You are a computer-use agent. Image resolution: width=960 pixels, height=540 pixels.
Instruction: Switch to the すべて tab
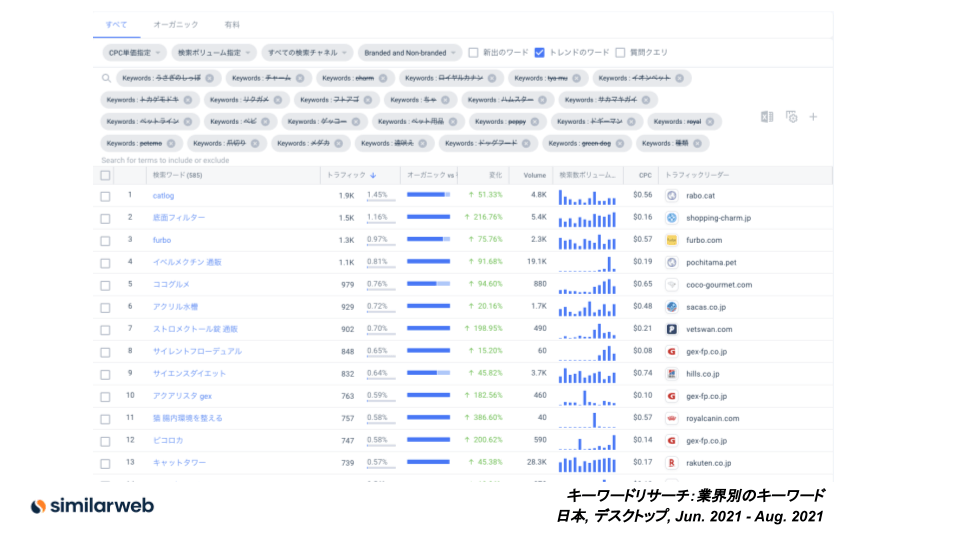[116, 24]
